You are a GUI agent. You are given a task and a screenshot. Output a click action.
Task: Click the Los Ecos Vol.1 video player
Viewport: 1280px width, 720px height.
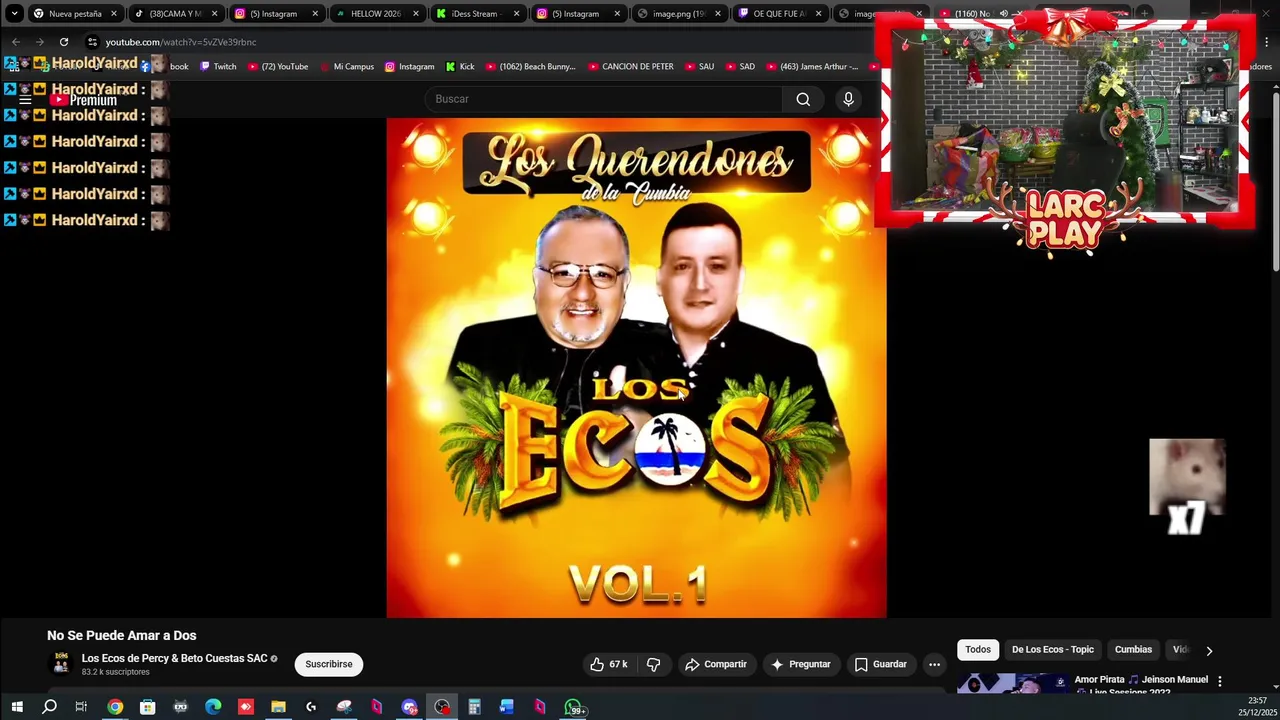click(x=636, y=368)
